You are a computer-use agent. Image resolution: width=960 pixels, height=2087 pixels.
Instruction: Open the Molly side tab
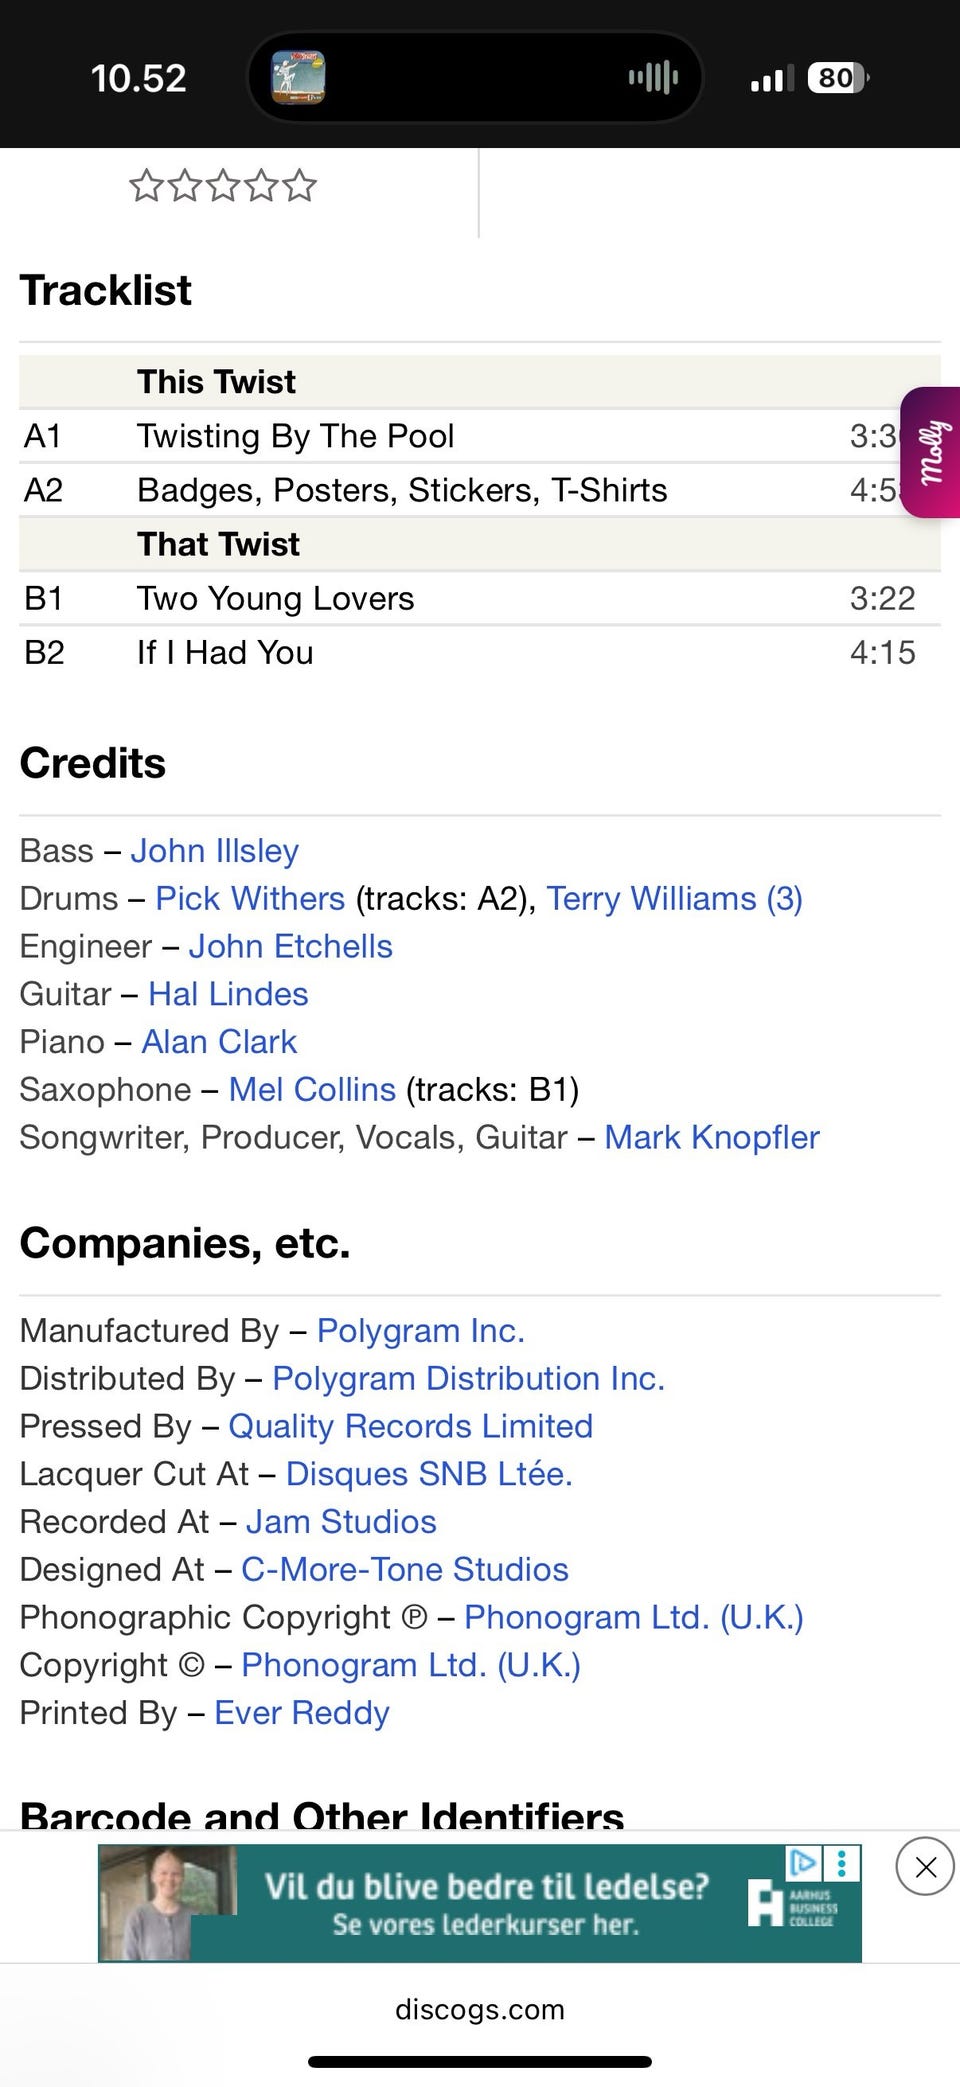point(932,452)
